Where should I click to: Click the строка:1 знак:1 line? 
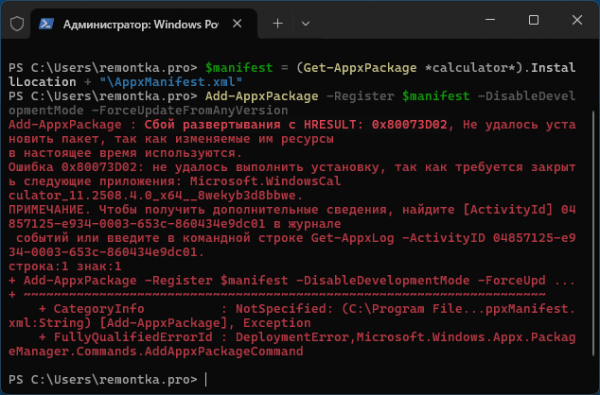pyautogui.click(x=65, y=266)
